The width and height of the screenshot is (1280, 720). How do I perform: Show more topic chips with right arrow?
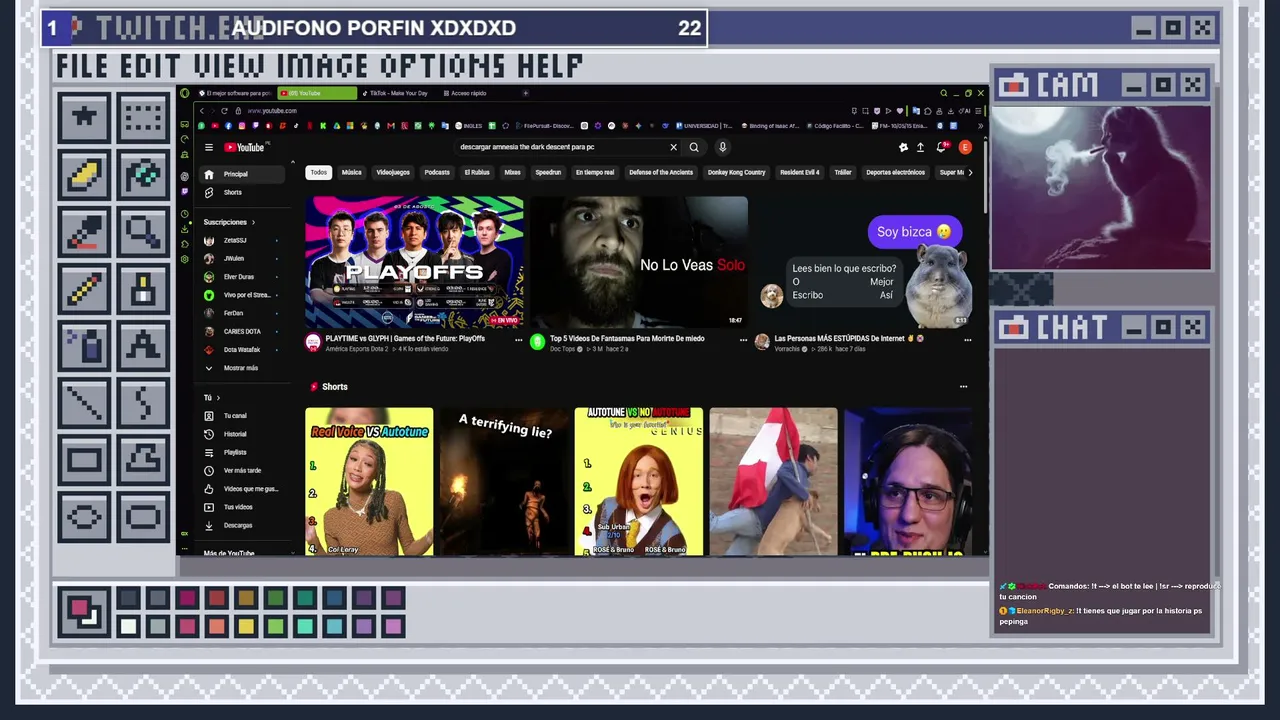[970, 172]
